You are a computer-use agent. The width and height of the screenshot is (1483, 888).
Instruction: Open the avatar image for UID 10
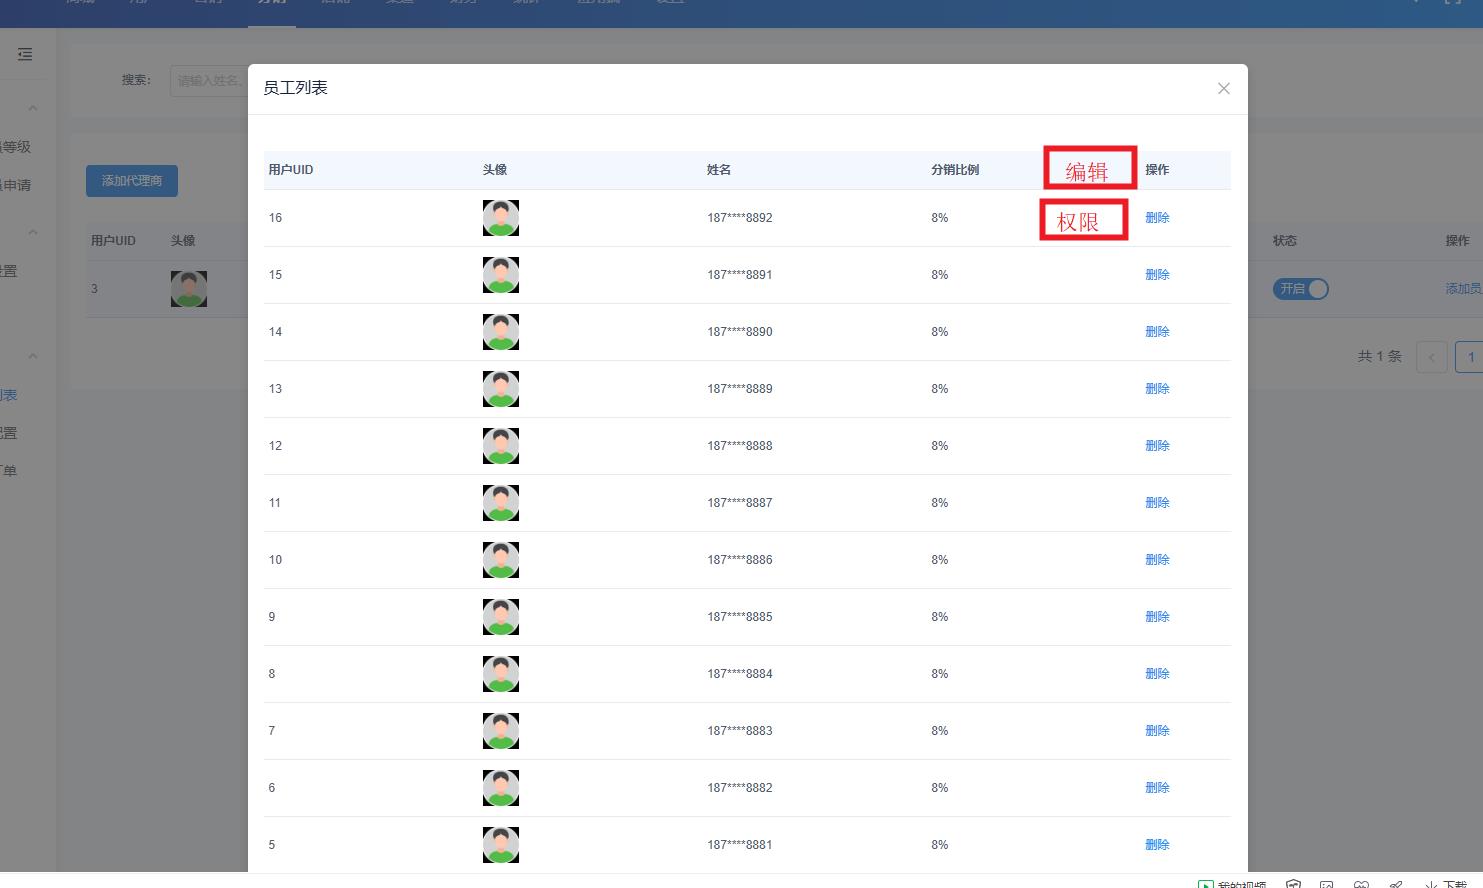tap(500, 560)
